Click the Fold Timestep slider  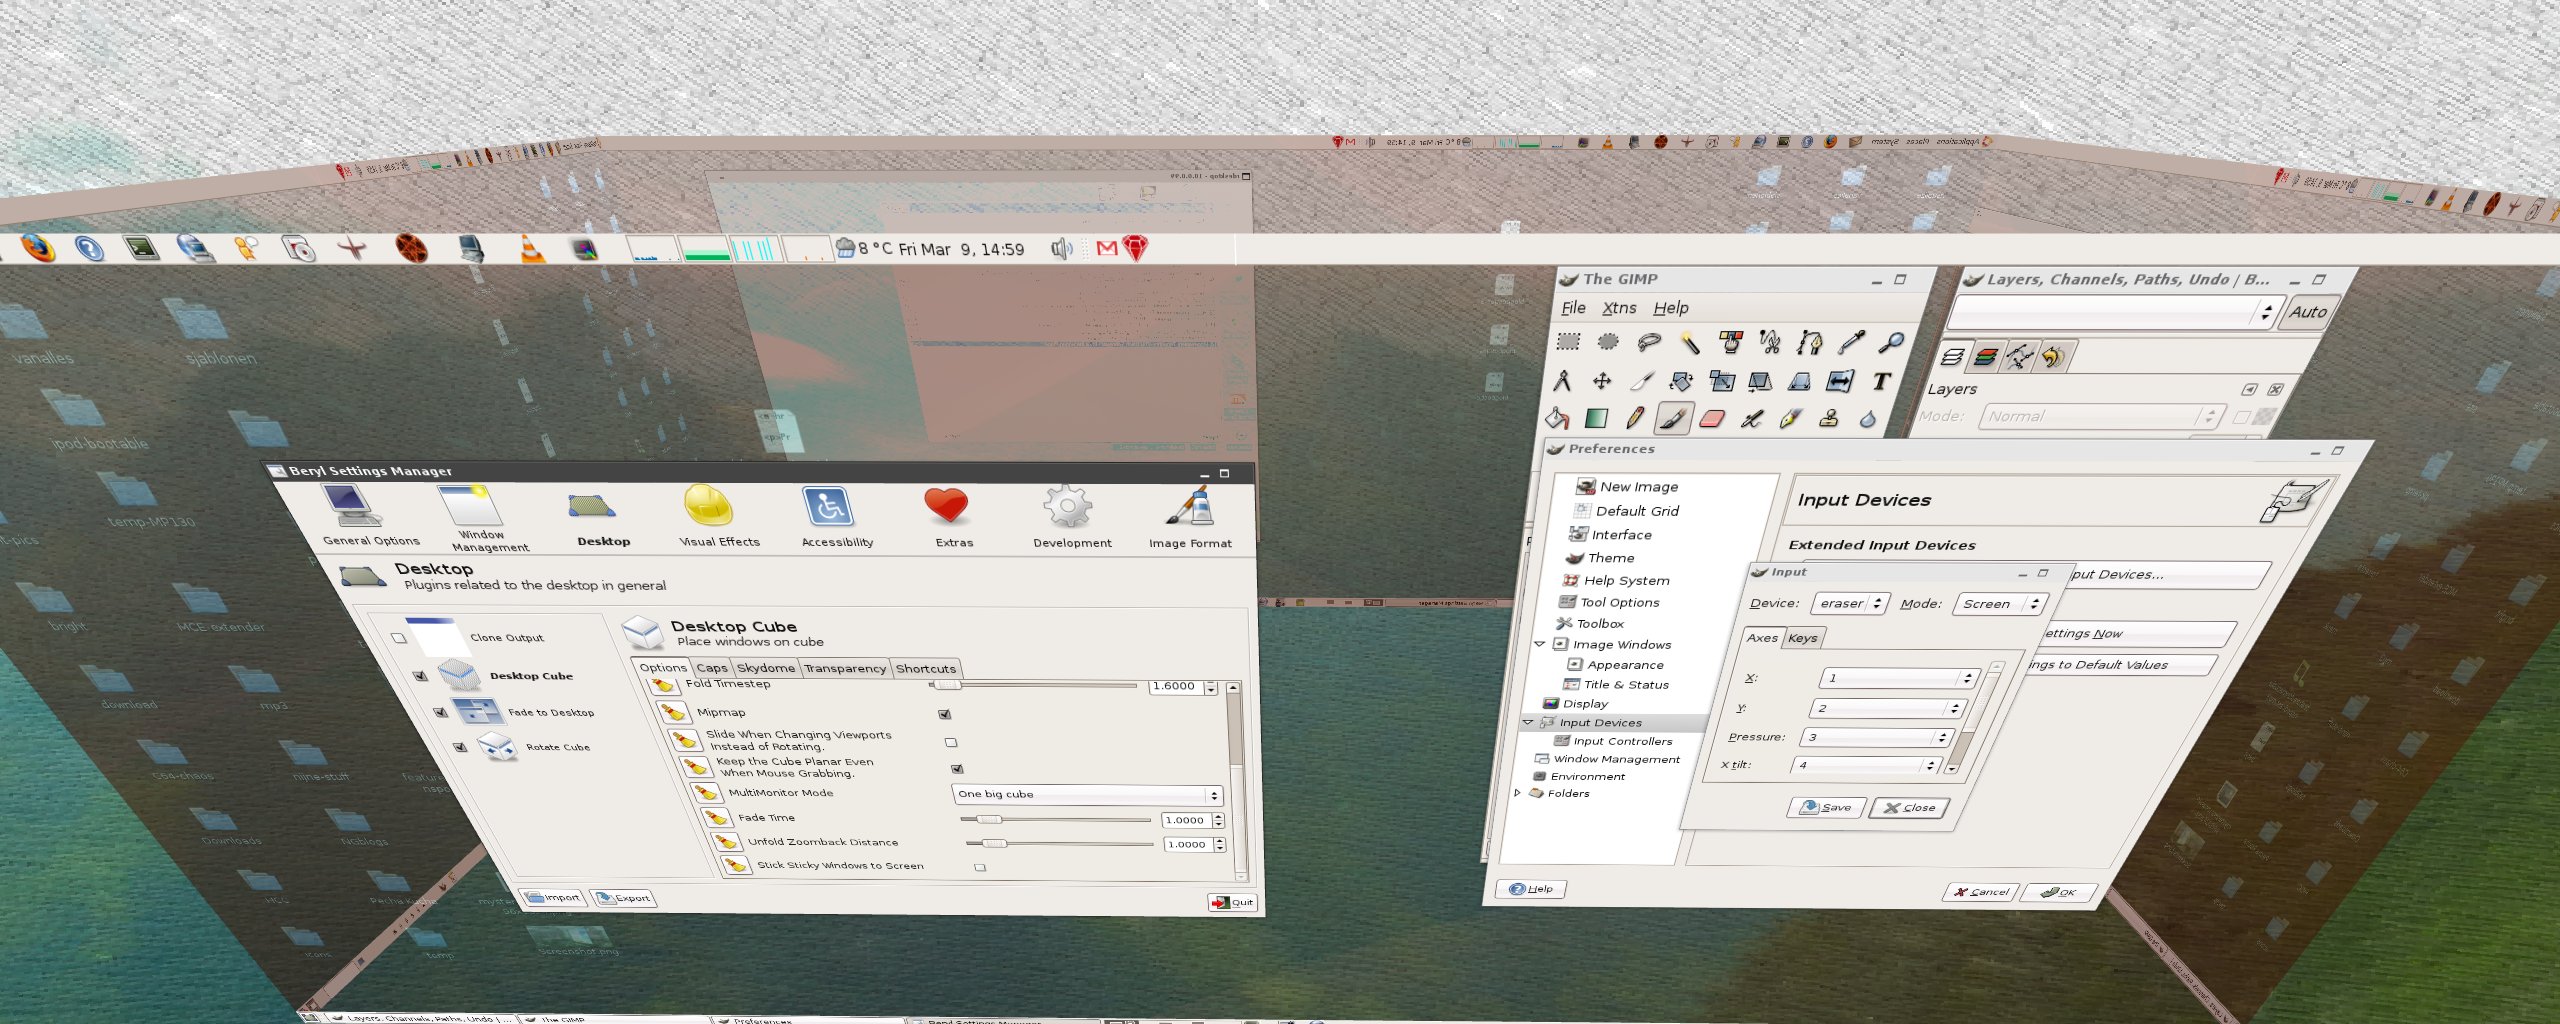[x=1034, y=686]
